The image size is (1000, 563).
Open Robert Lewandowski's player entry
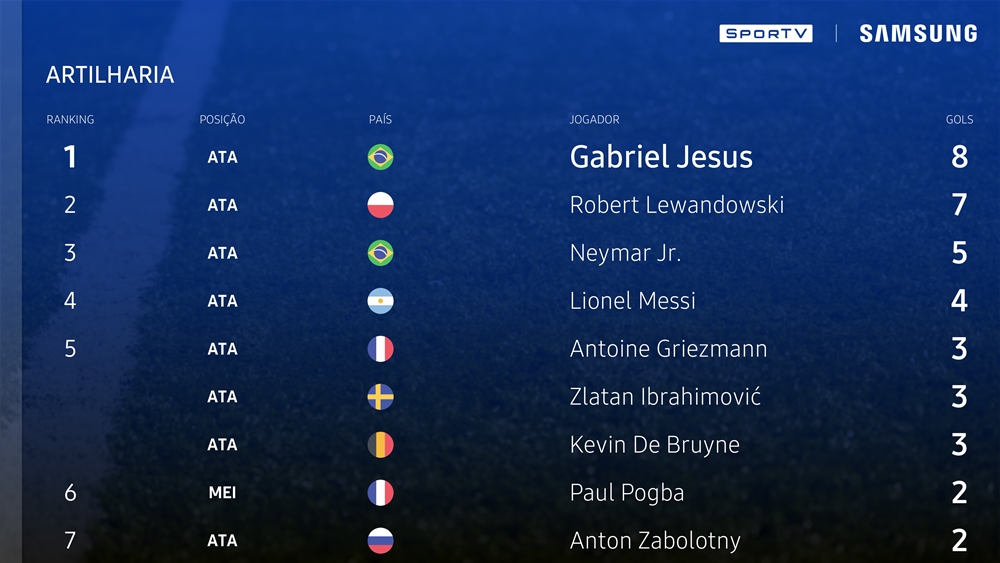point(677,205)
